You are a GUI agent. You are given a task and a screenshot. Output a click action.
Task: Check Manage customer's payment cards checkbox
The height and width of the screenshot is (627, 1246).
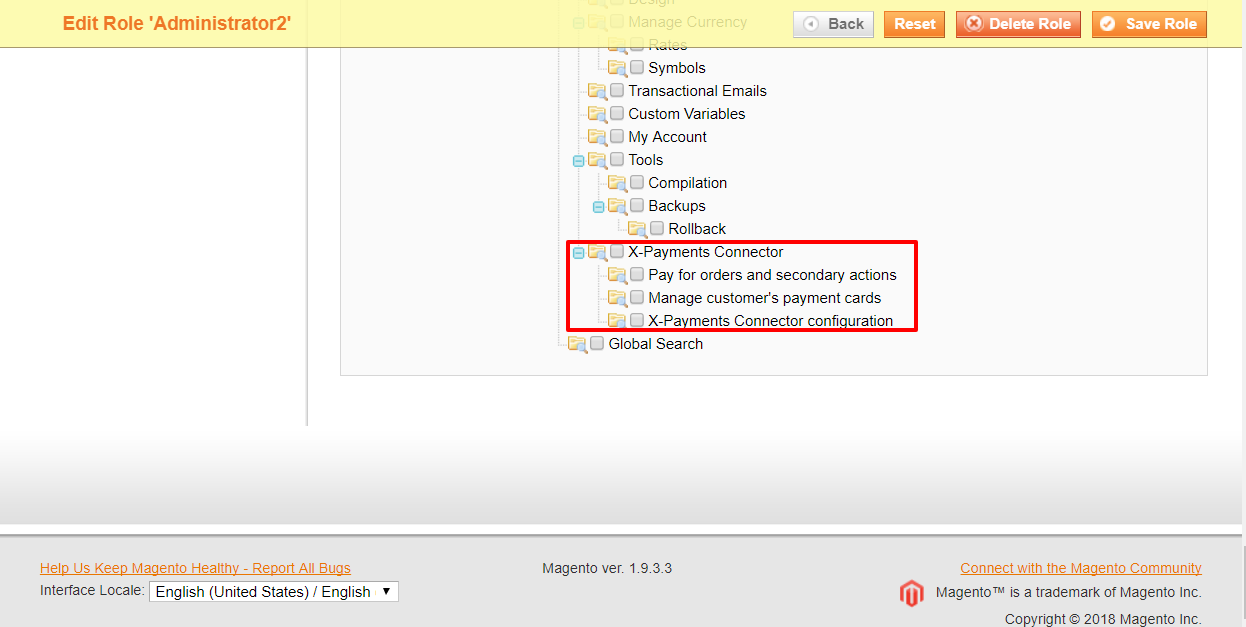tap(637, 297)
